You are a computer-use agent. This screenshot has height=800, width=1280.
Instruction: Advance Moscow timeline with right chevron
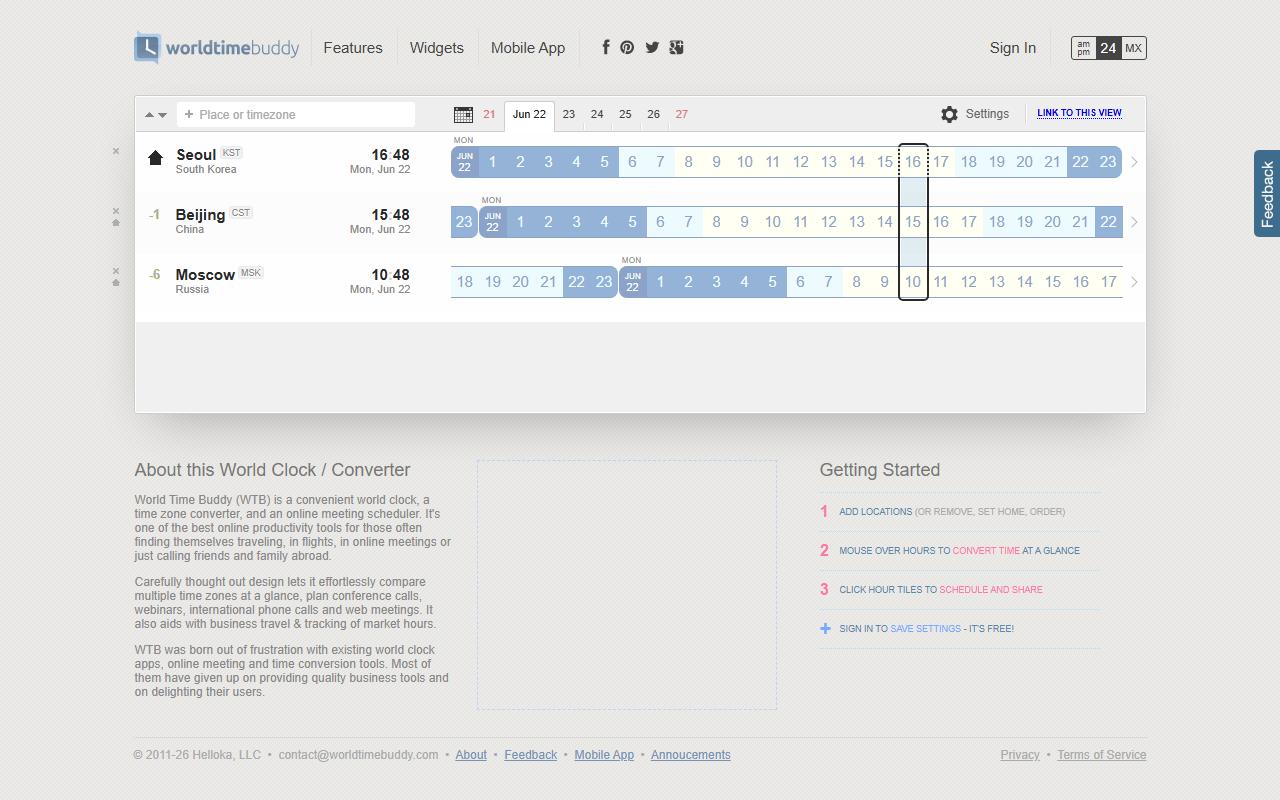point(1134,282)
